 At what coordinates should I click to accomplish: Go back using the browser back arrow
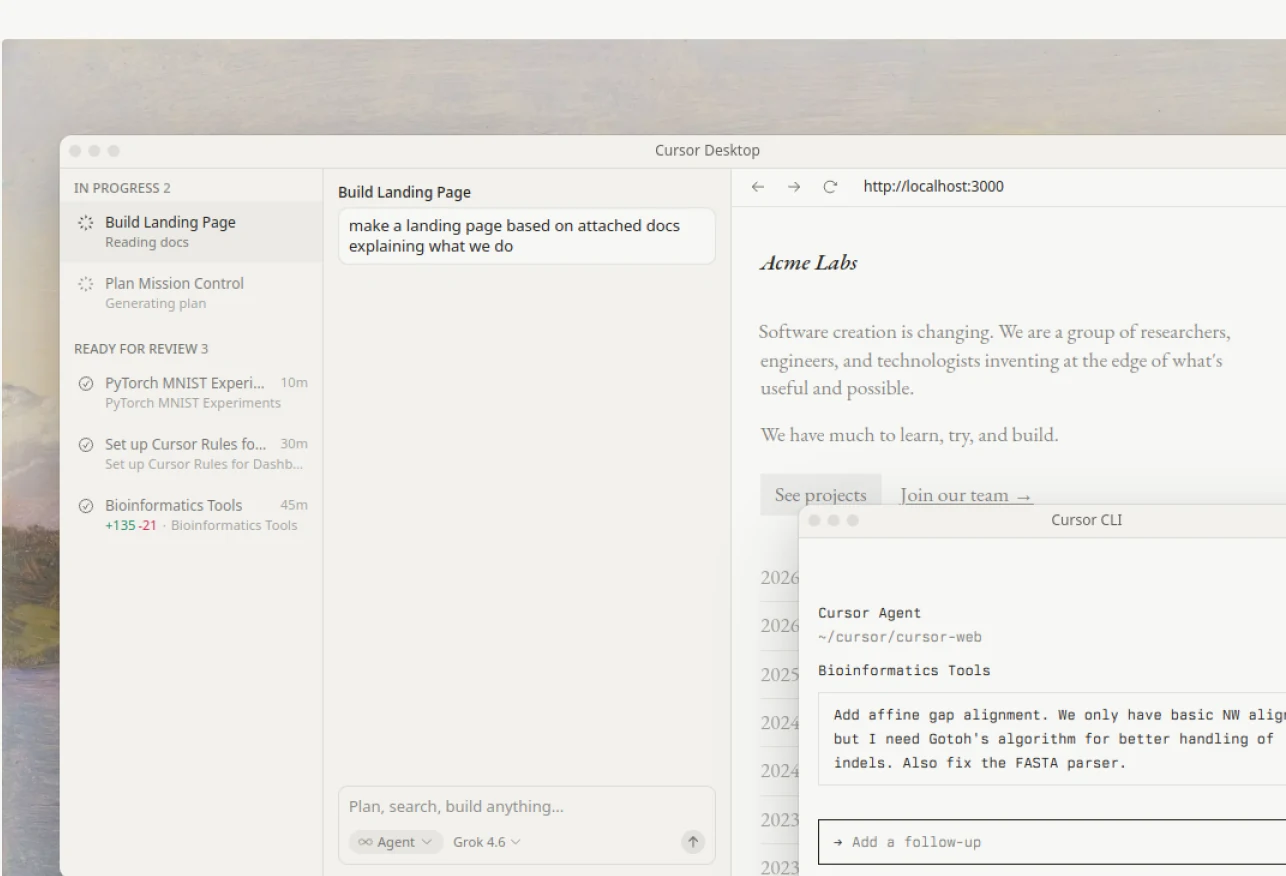pos(758,187)
